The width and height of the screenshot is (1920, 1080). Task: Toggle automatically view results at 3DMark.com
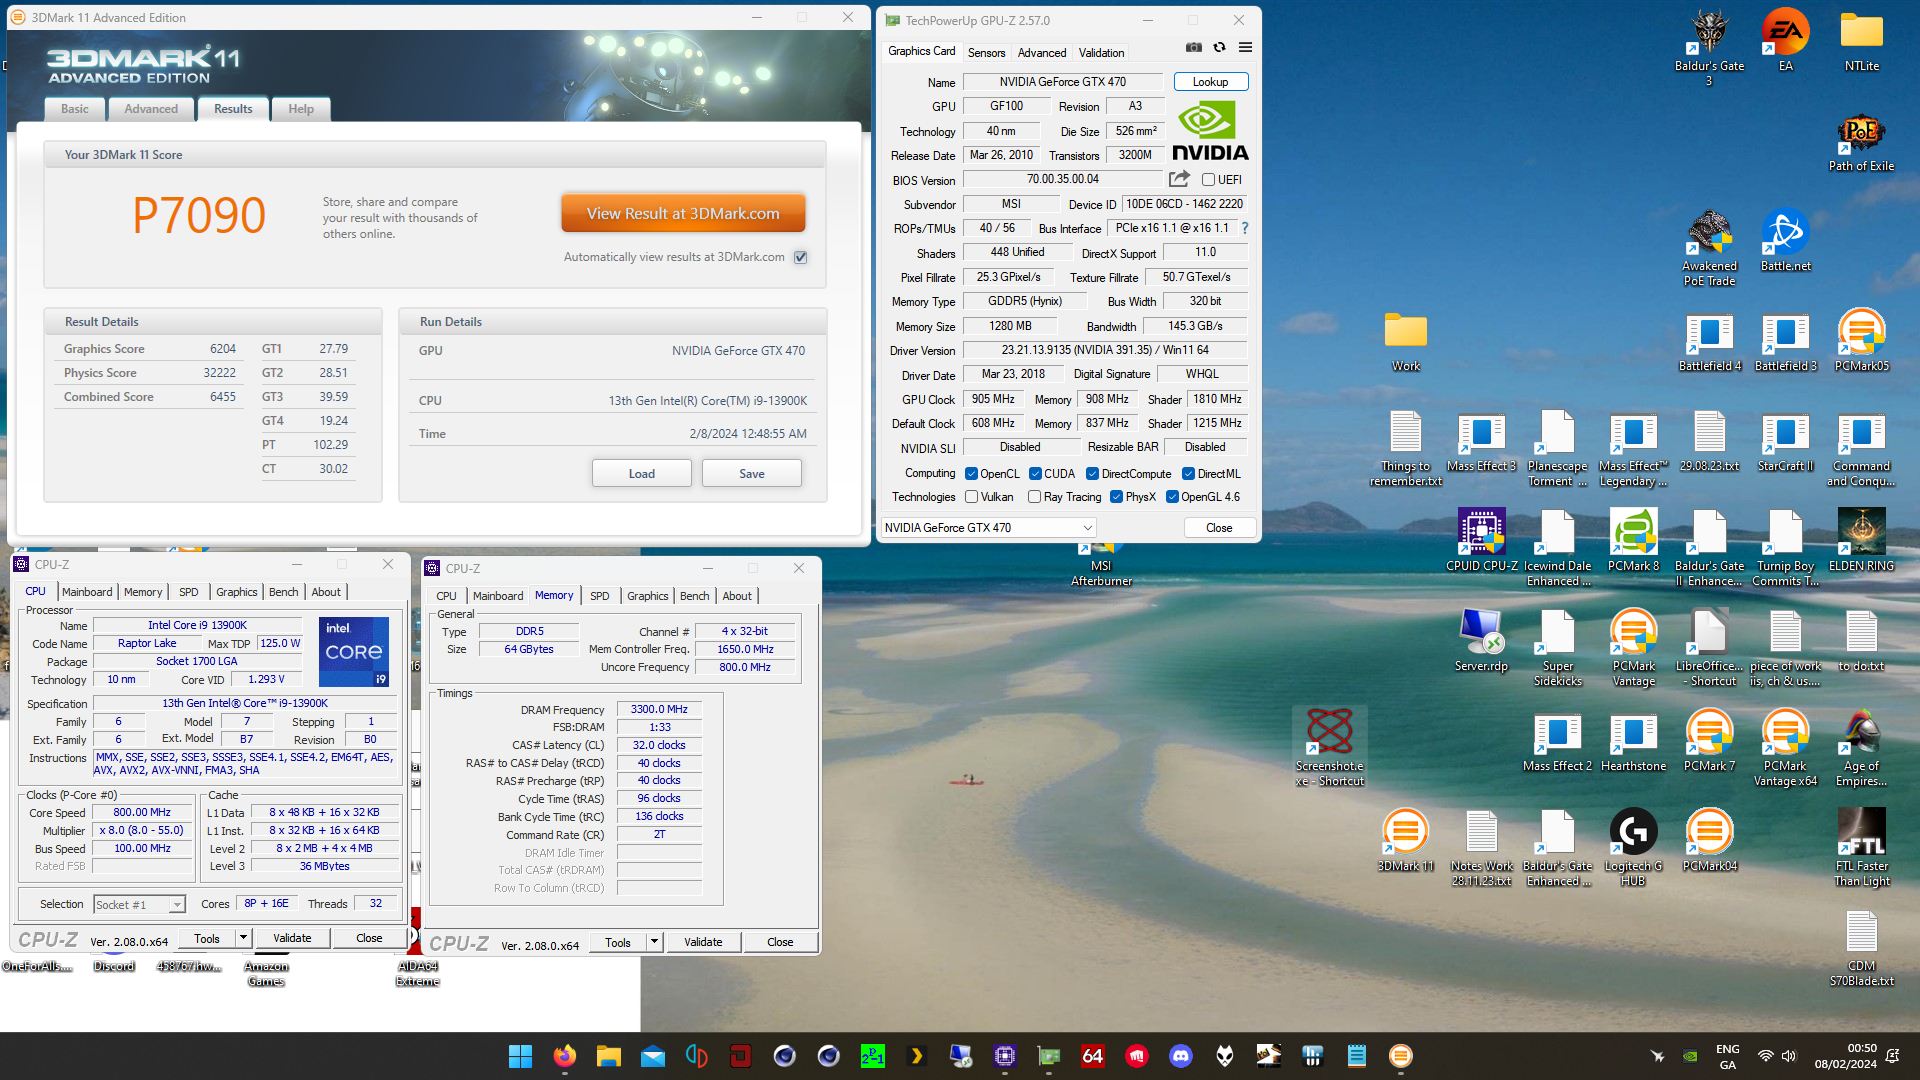[800, 257]
